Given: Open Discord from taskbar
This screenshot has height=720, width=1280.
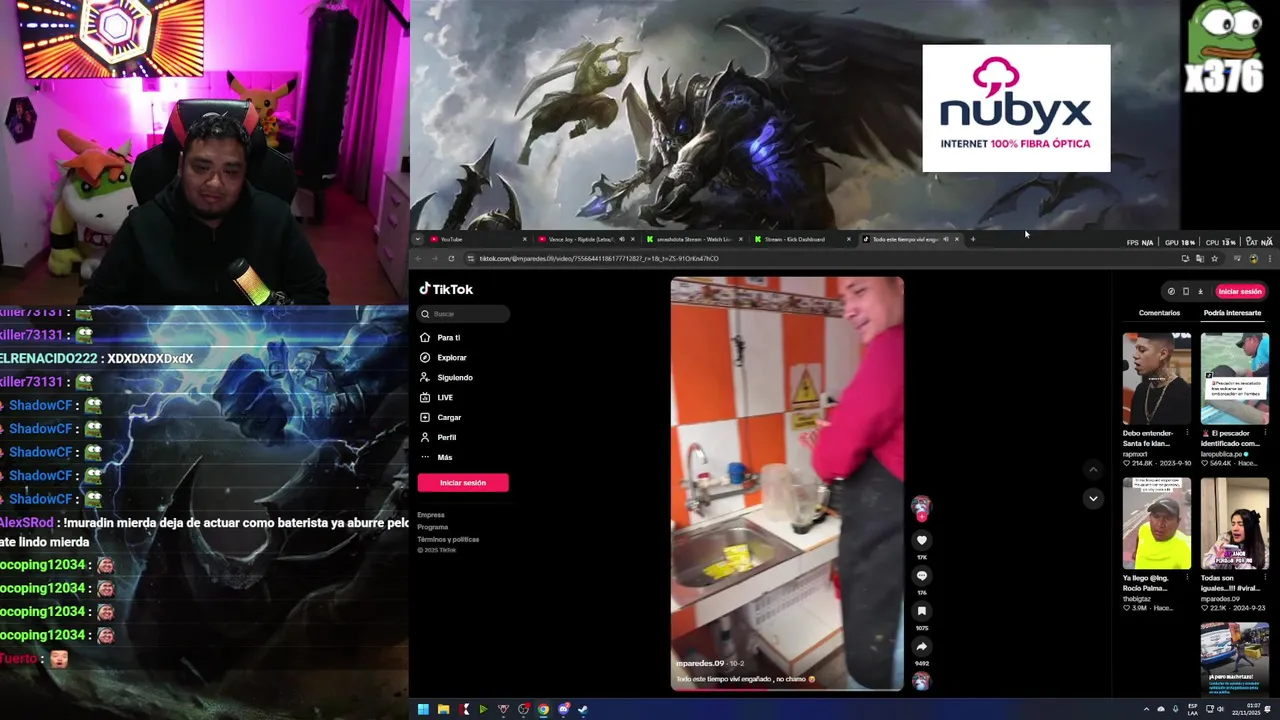Looking at the screenshot, I should 563,710.
